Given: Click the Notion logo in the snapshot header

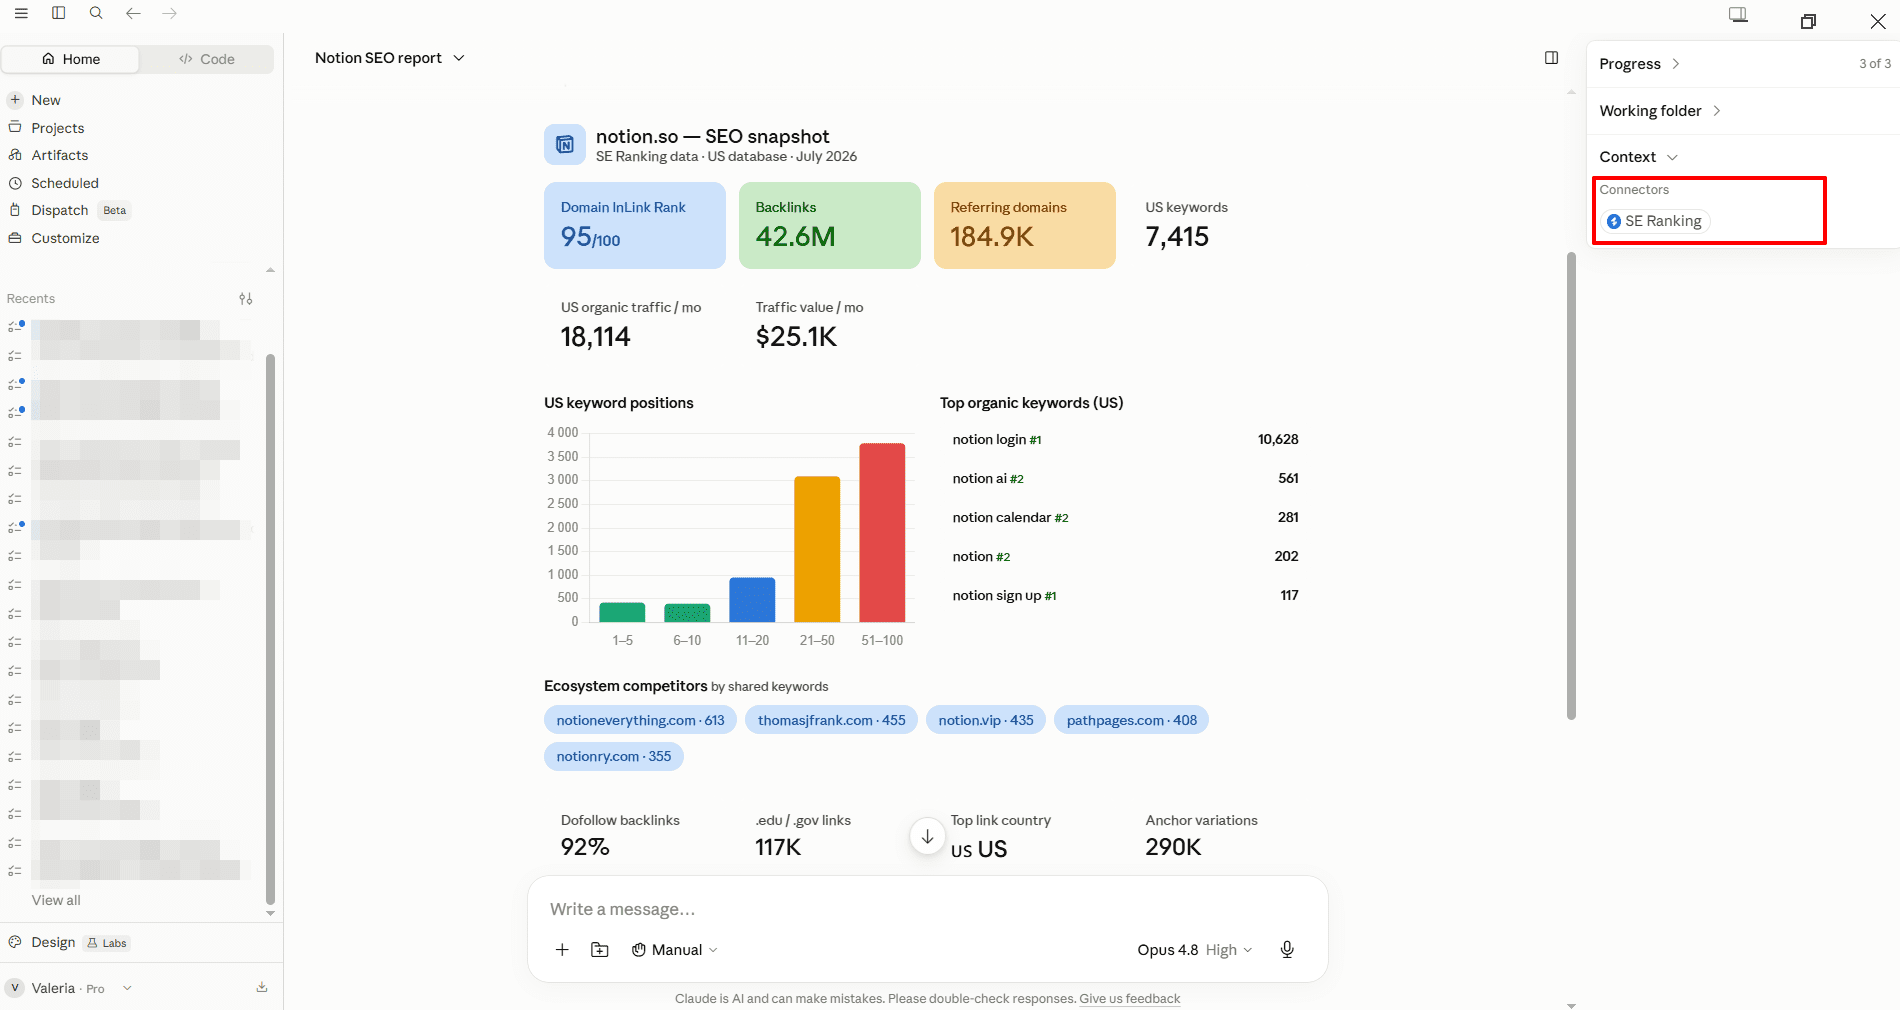Looking at the screenshot, I should tap(564, 145).
